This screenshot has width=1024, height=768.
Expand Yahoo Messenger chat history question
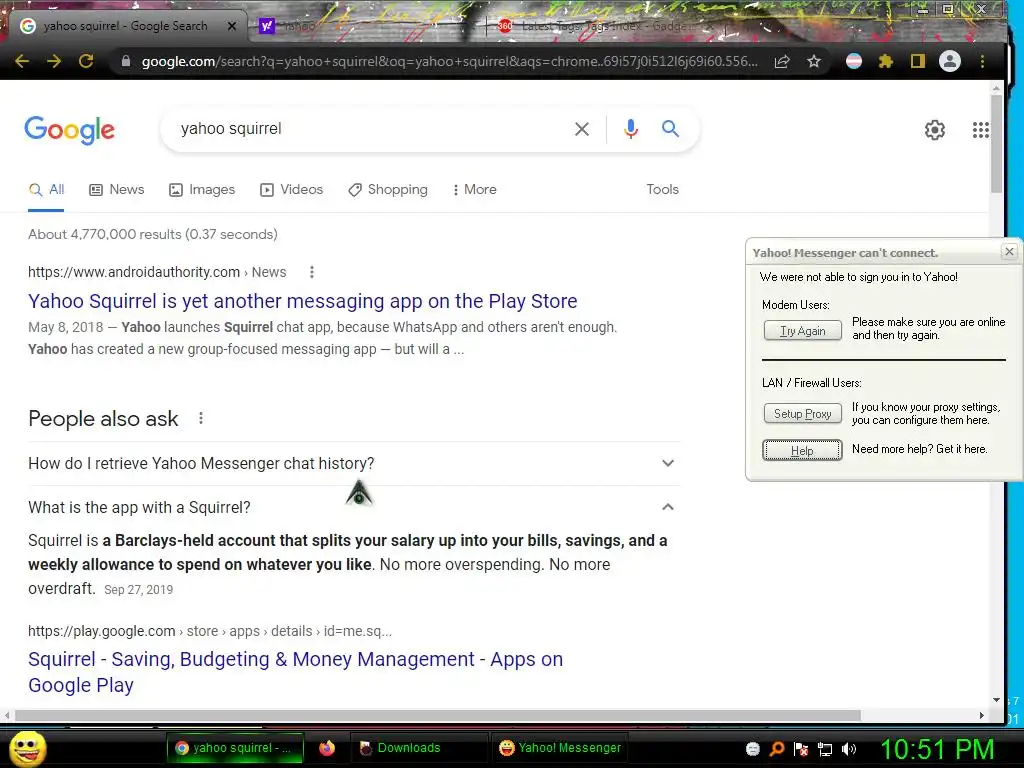354,463
